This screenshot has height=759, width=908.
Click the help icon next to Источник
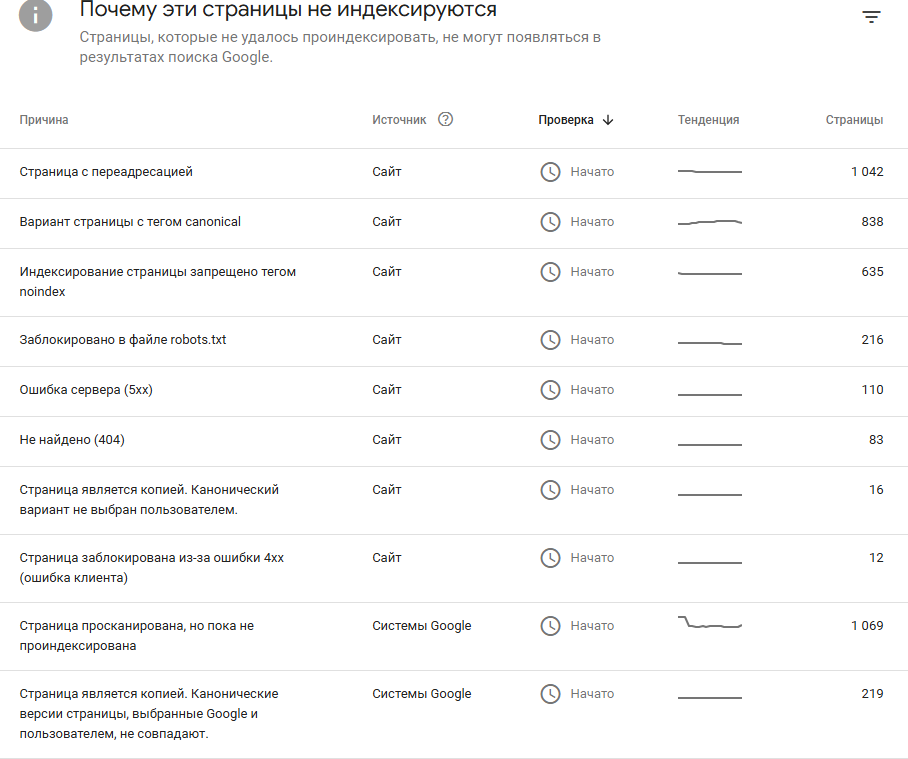click(x=446, y=119)
